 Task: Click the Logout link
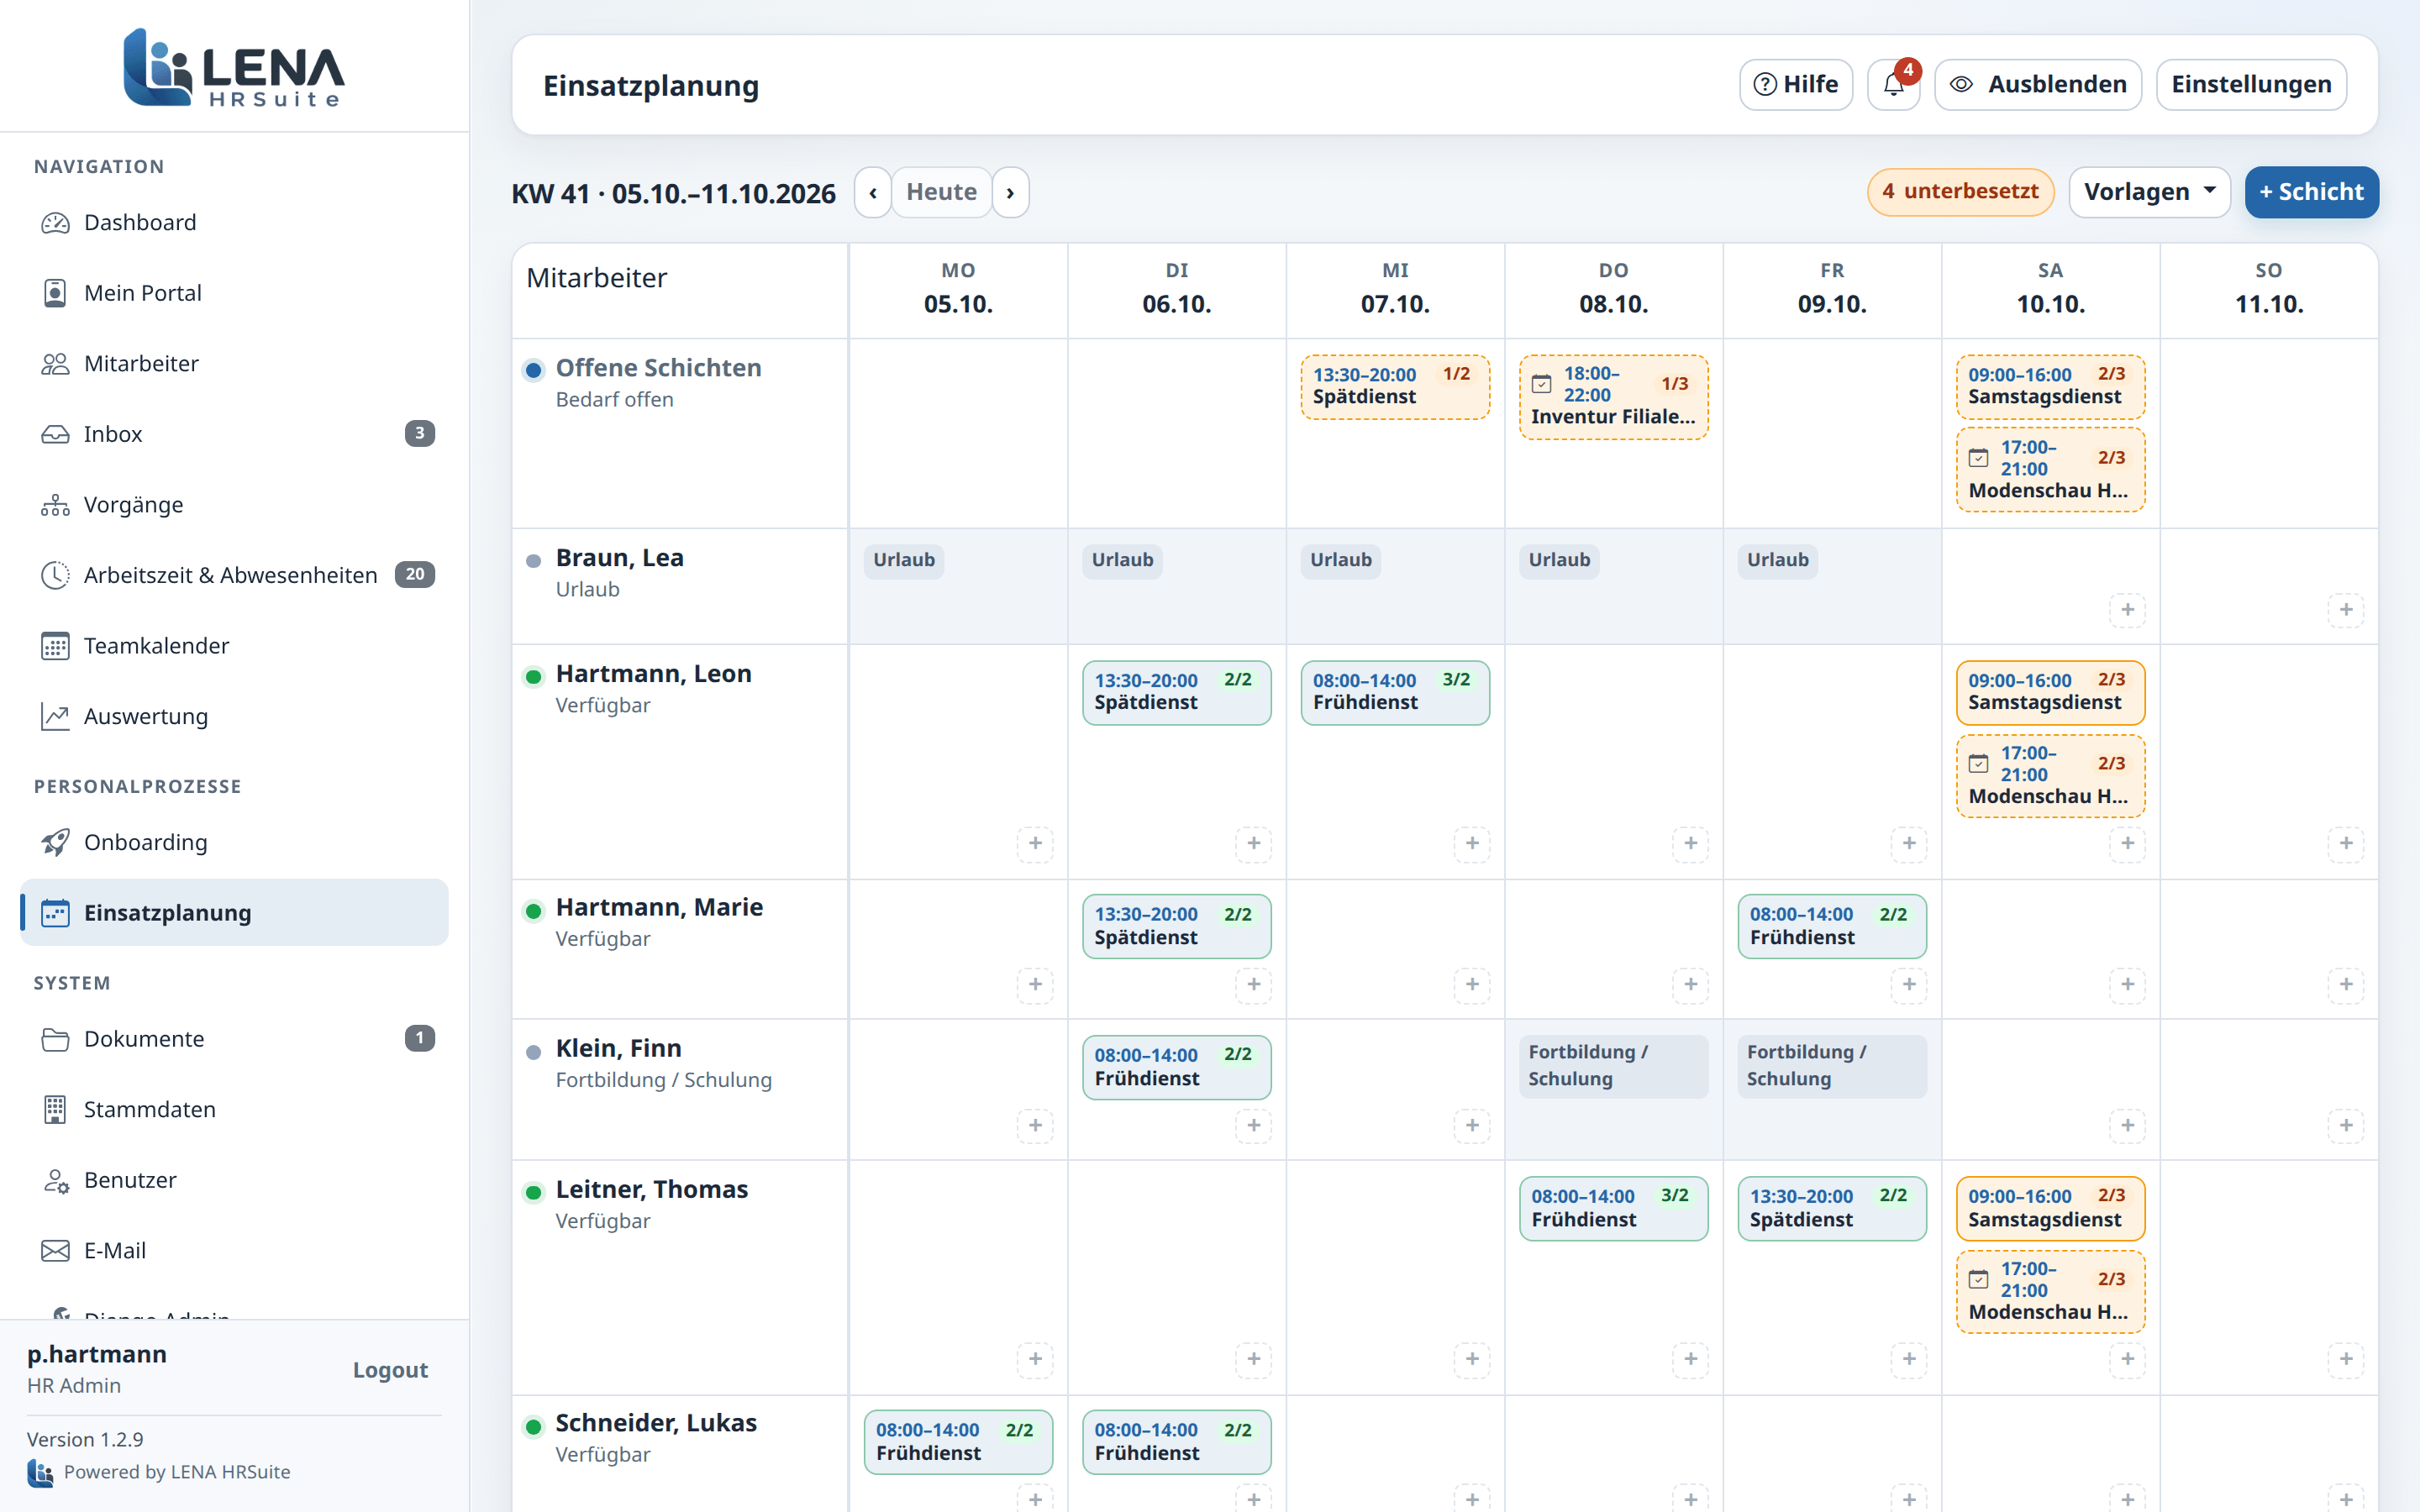pyautogui.click(x=390, y=1370)
